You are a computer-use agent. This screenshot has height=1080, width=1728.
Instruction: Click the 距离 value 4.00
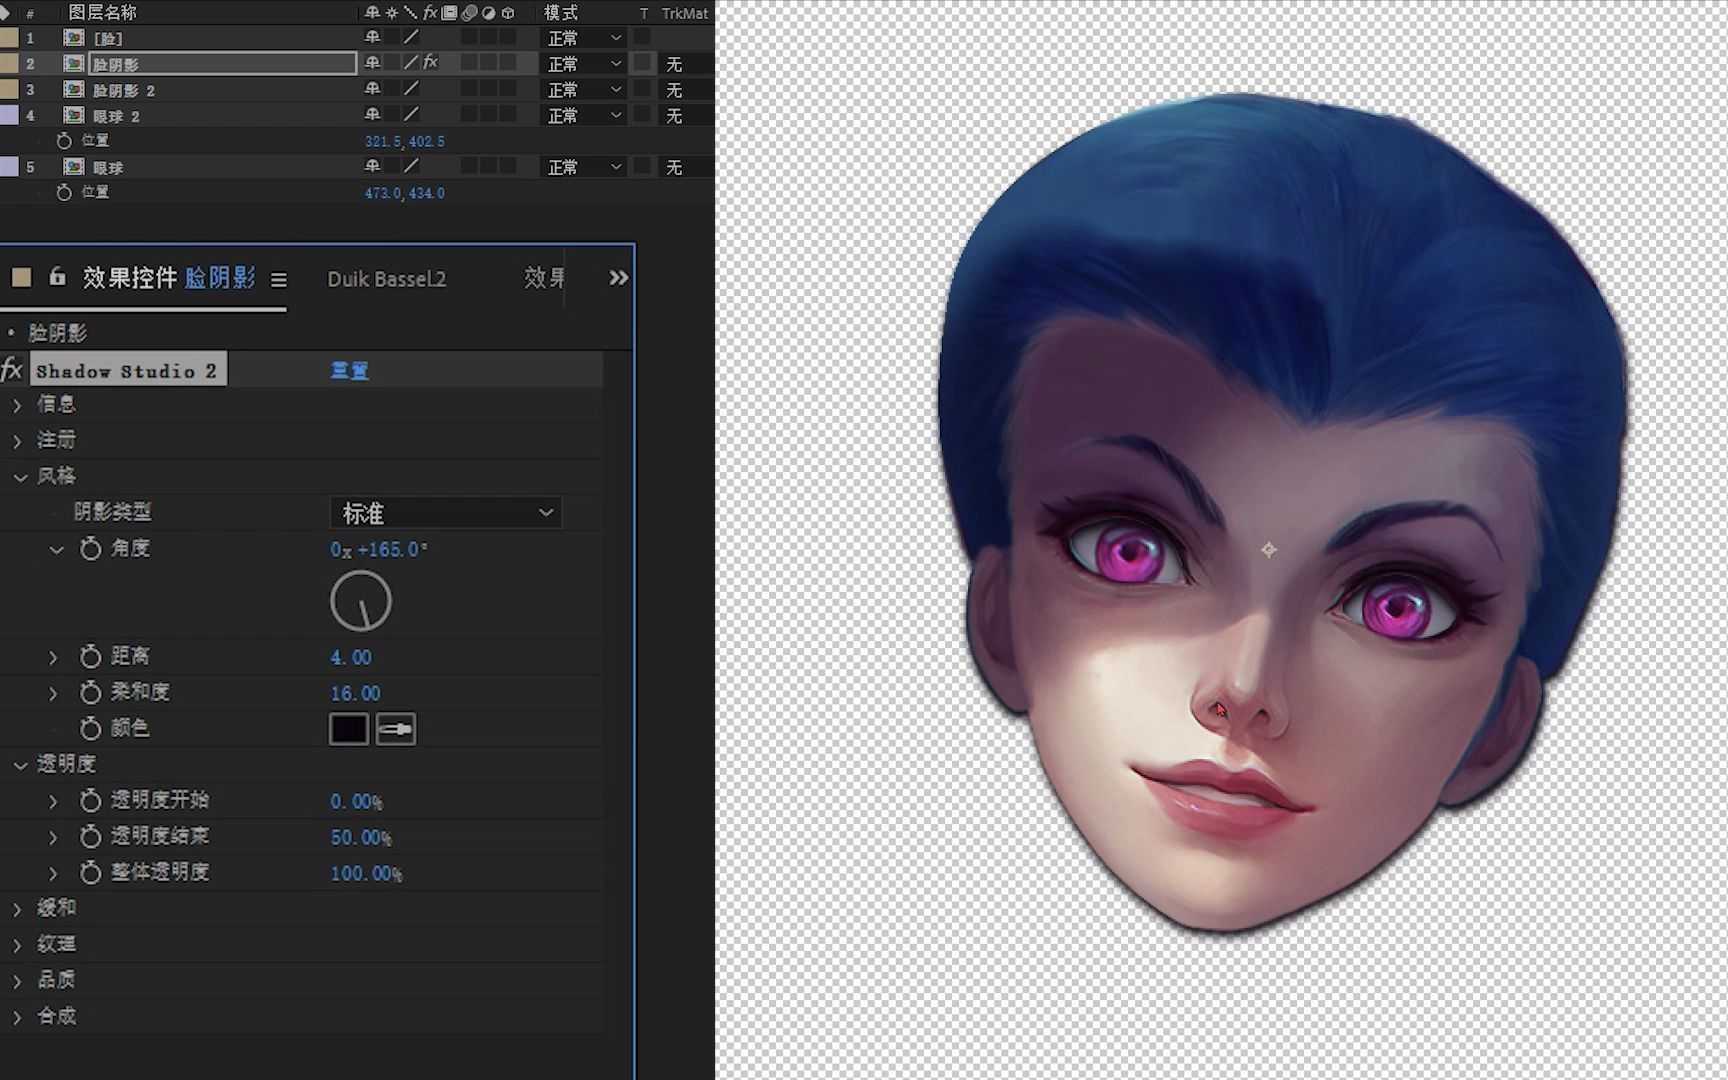click(351, 657)
